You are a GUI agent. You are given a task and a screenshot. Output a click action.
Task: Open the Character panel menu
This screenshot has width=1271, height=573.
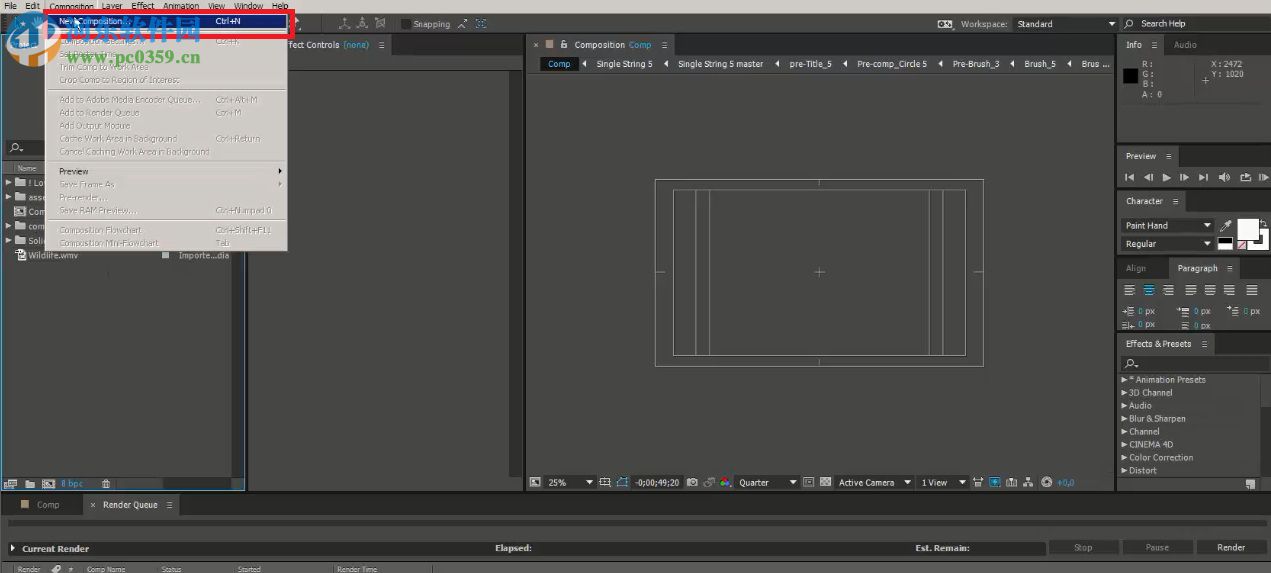[1176, 201]
